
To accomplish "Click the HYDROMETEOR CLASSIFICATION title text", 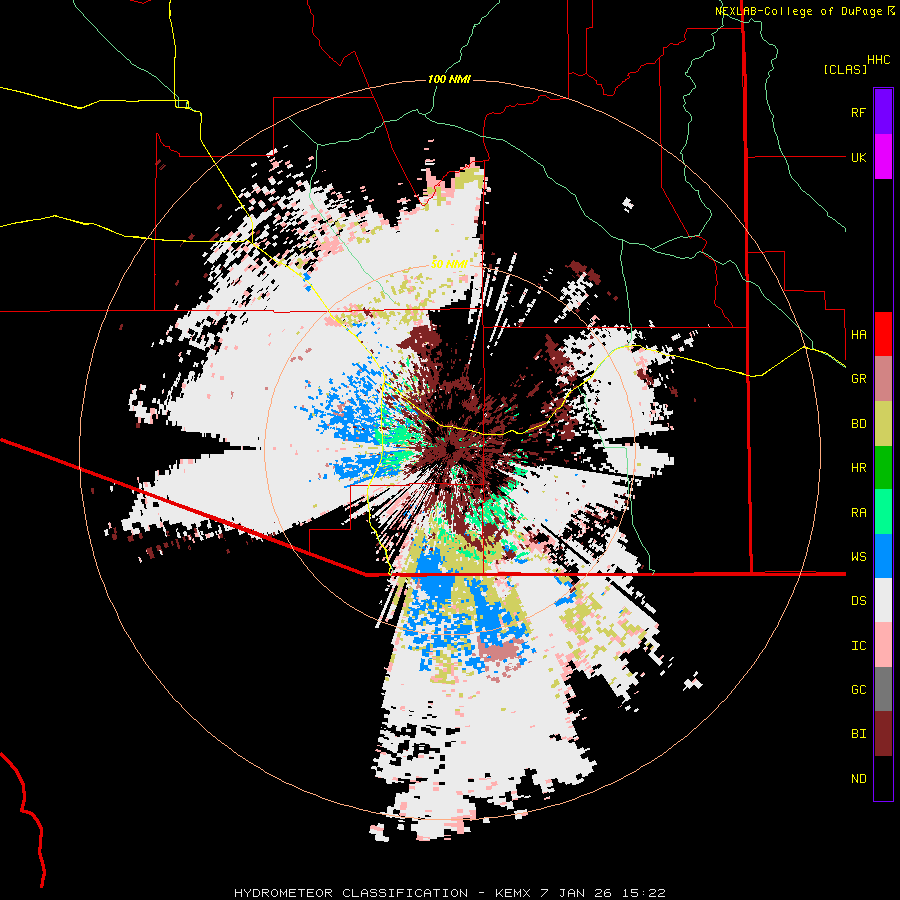I will 351,893.
